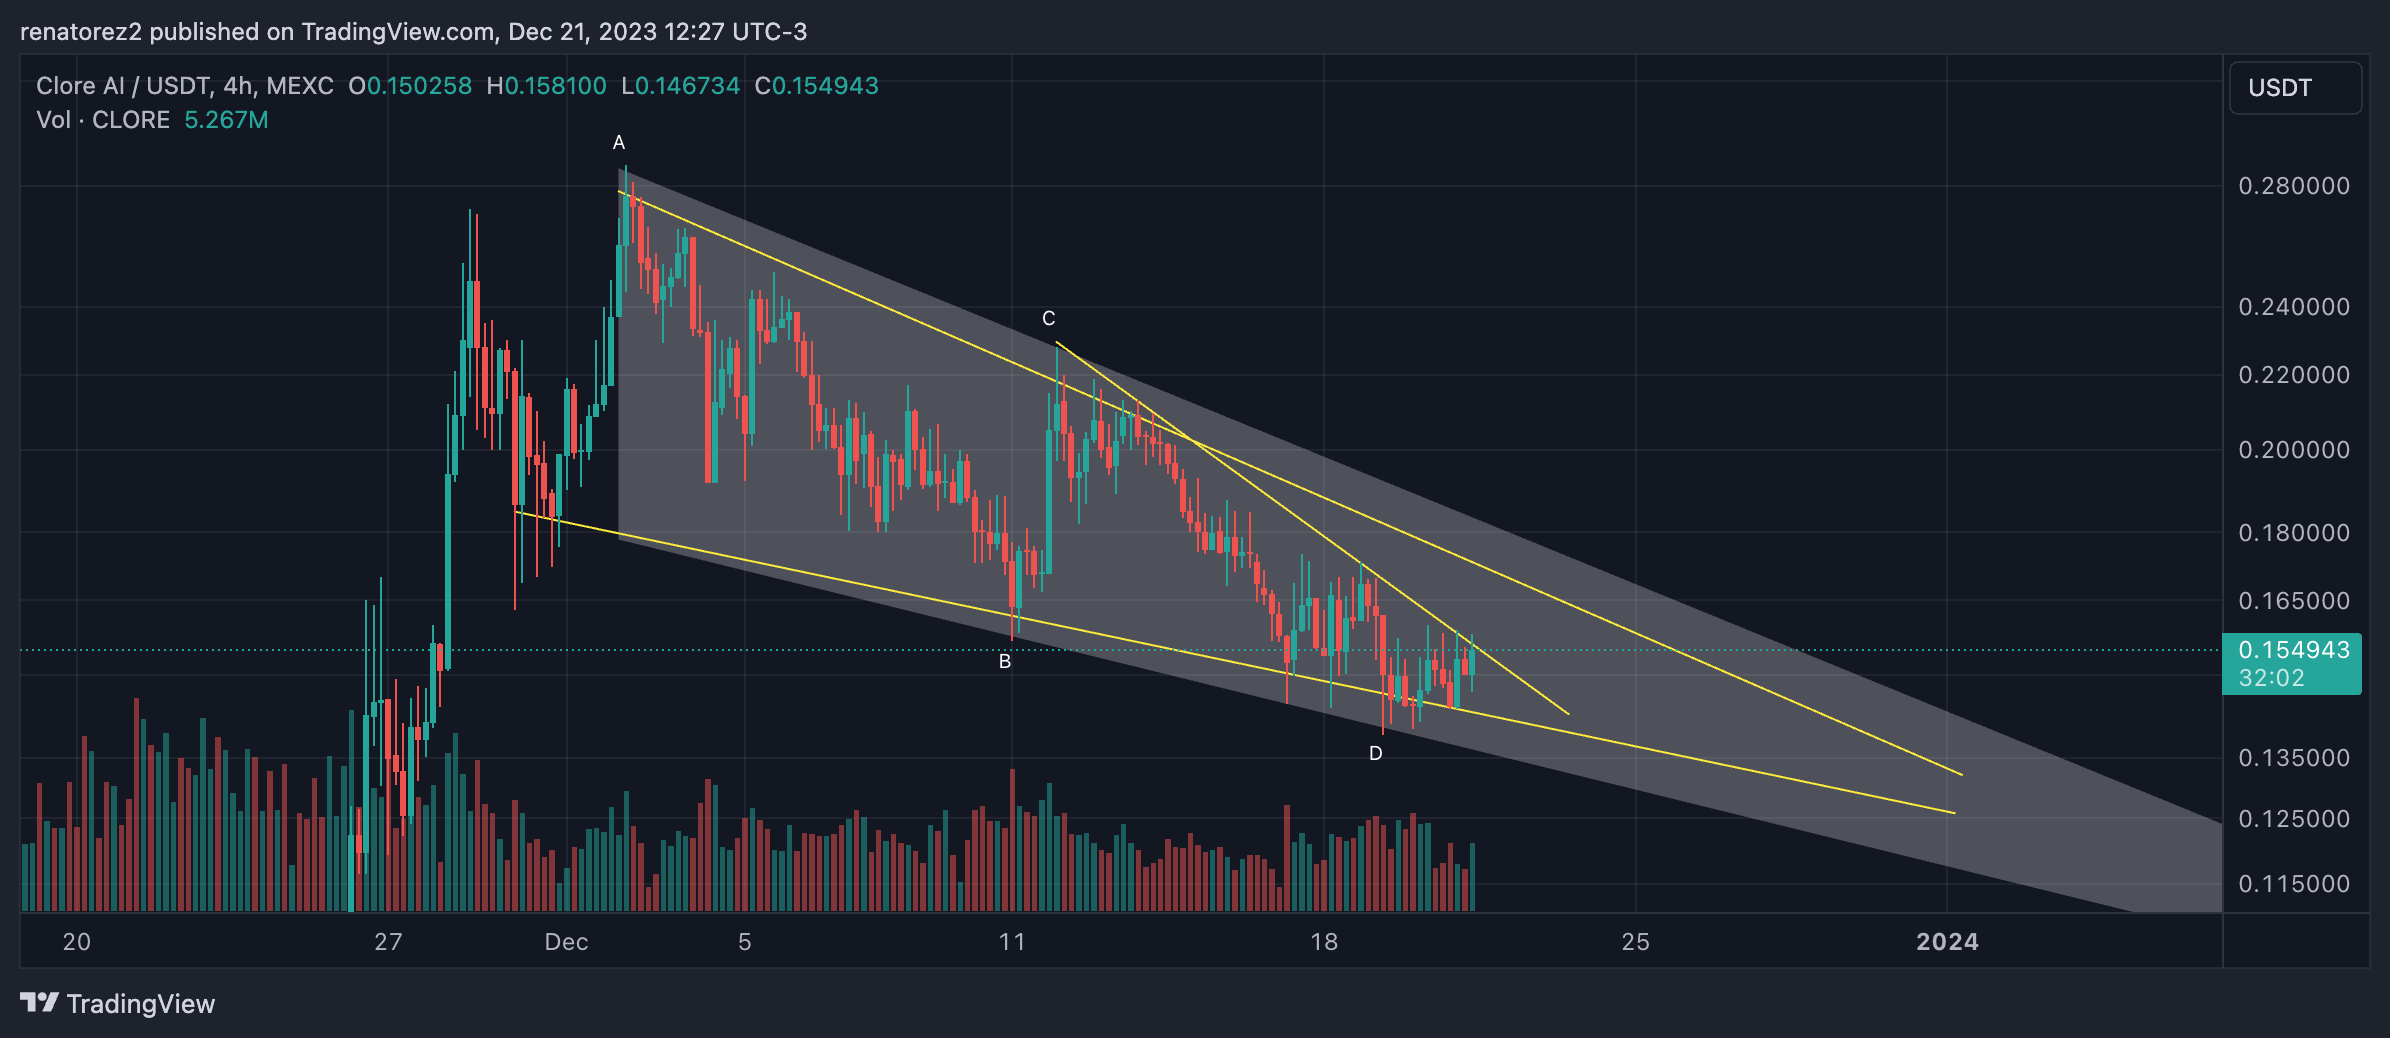The image size is (2390, 1038).
Task: Click the current price label 0.154943
Action: [2293, 650]
